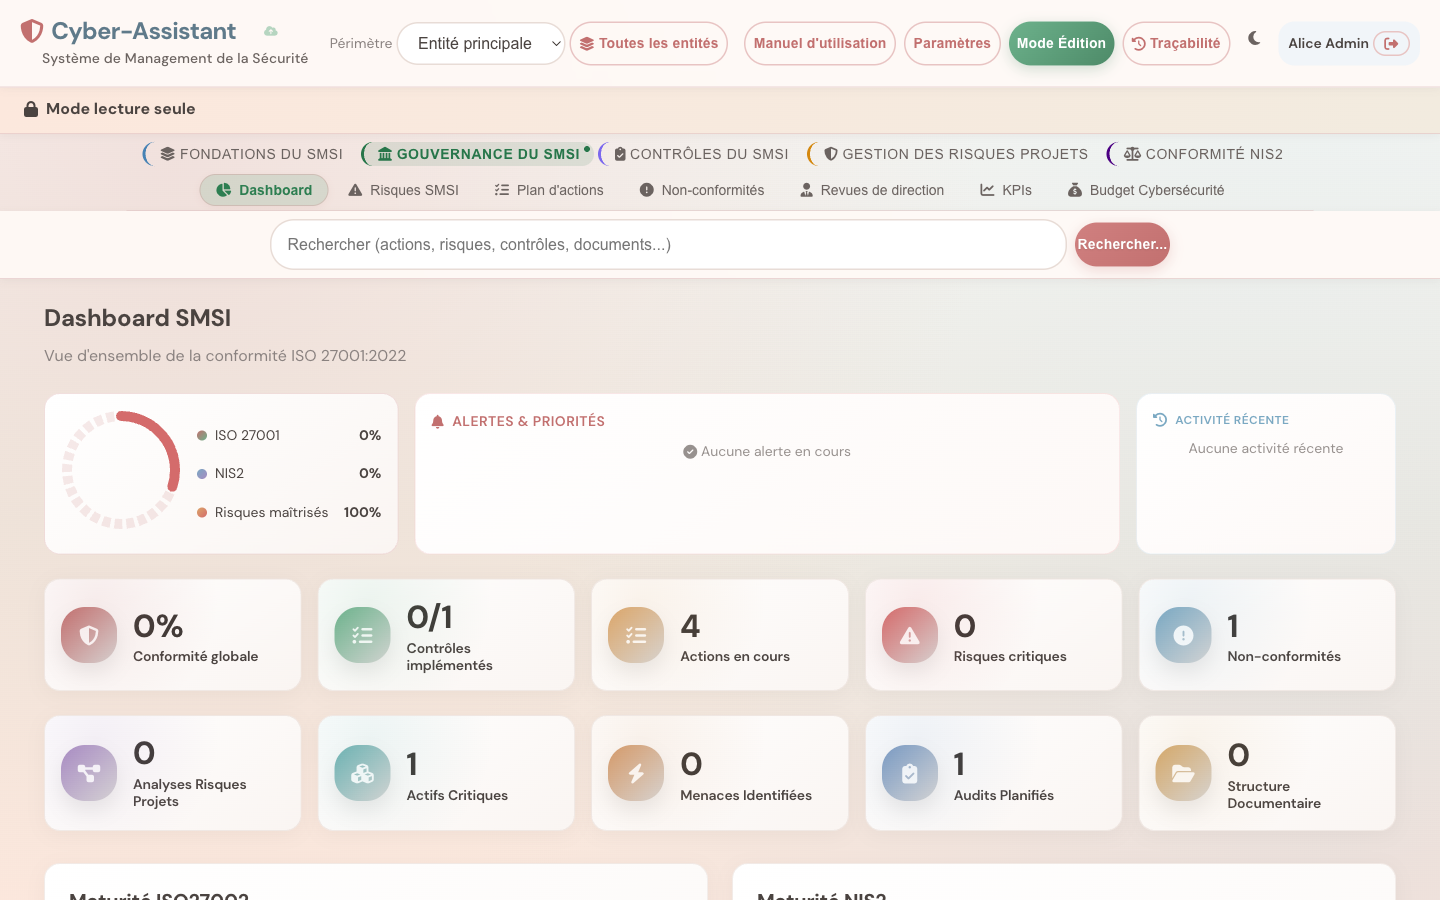
Task: Click the logout icon next to Alice Admin
Action: click(1391, 44)
